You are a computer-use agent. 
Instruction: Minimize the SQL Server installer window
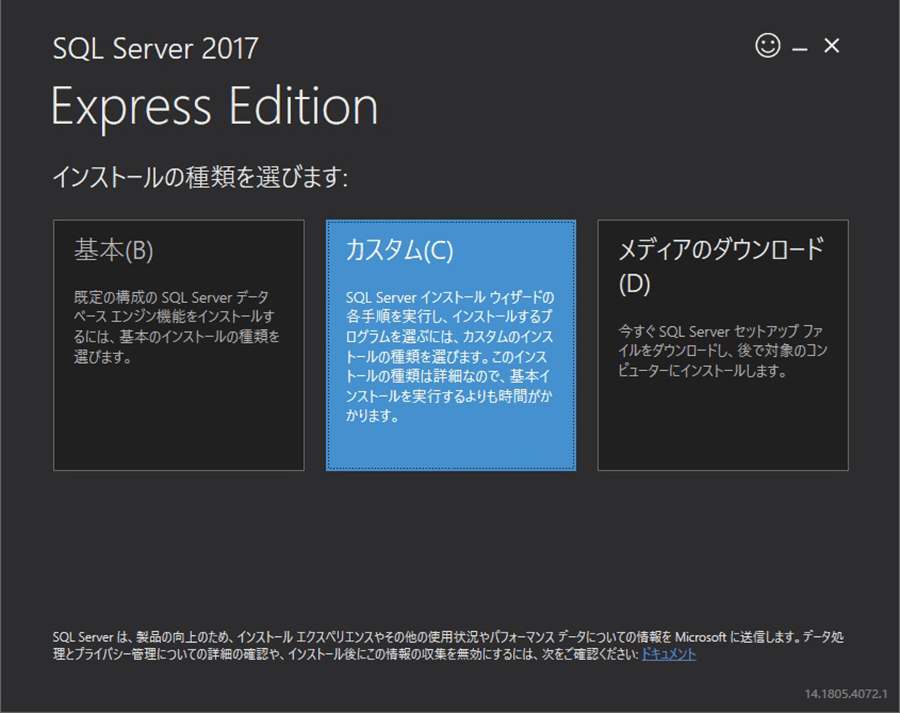click(x=800, y=49)
